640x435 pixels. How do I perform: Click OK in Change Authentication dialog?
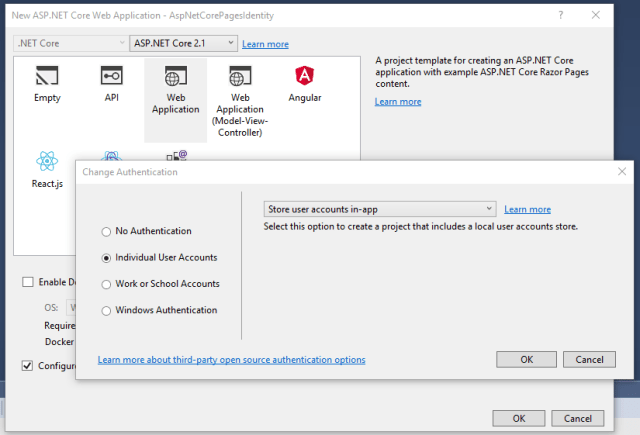click(x=526, y=359)
